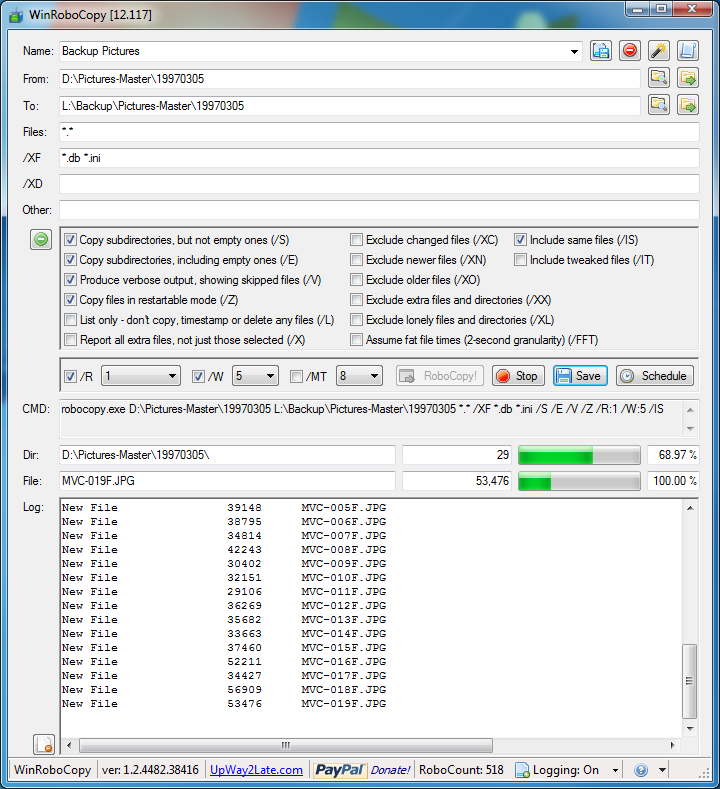Open the Logging: On dropdown arrow
Viewport: 720px width, 789px height.
(x=615, y=770)
